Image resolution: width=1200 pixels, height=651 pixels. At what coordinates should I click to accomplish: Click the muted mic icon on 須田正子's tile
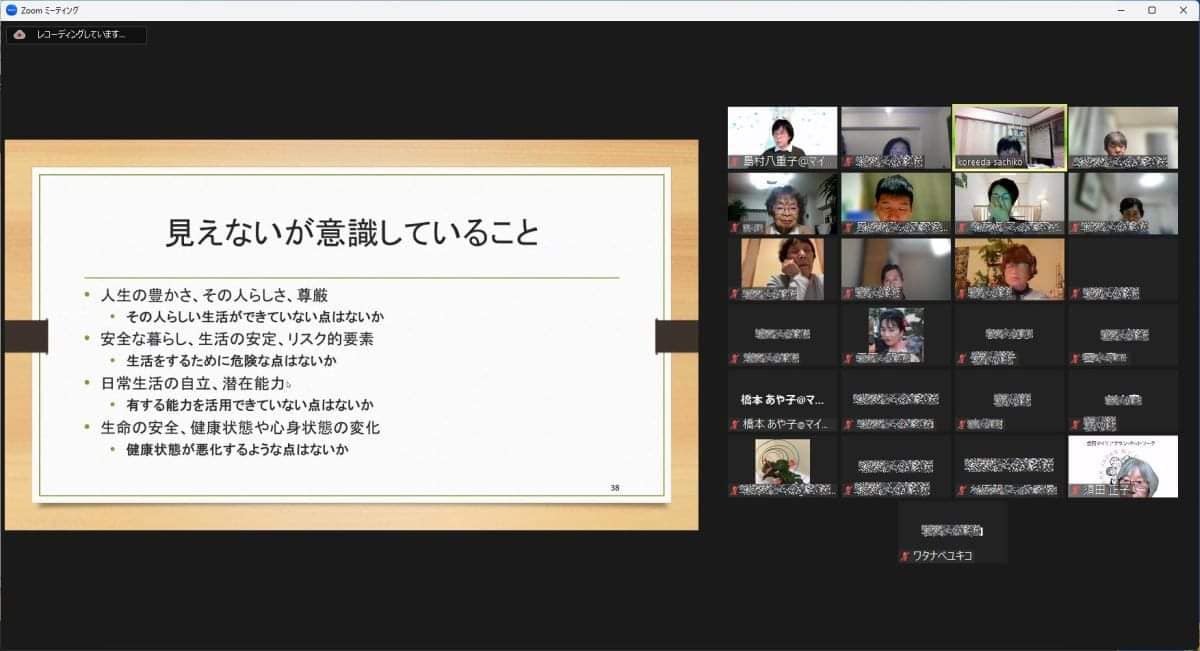coord(1076,490)
